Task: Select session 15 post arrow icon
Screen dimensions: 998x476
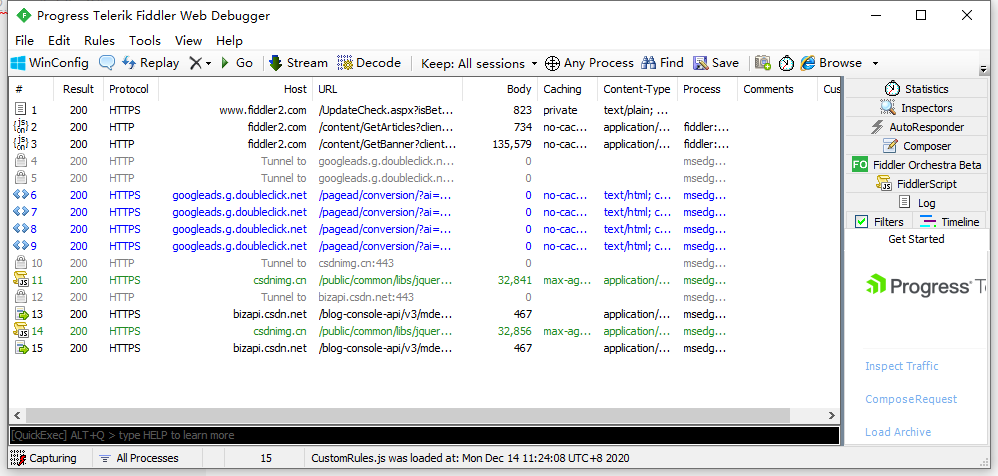Action: click(21, 348)
